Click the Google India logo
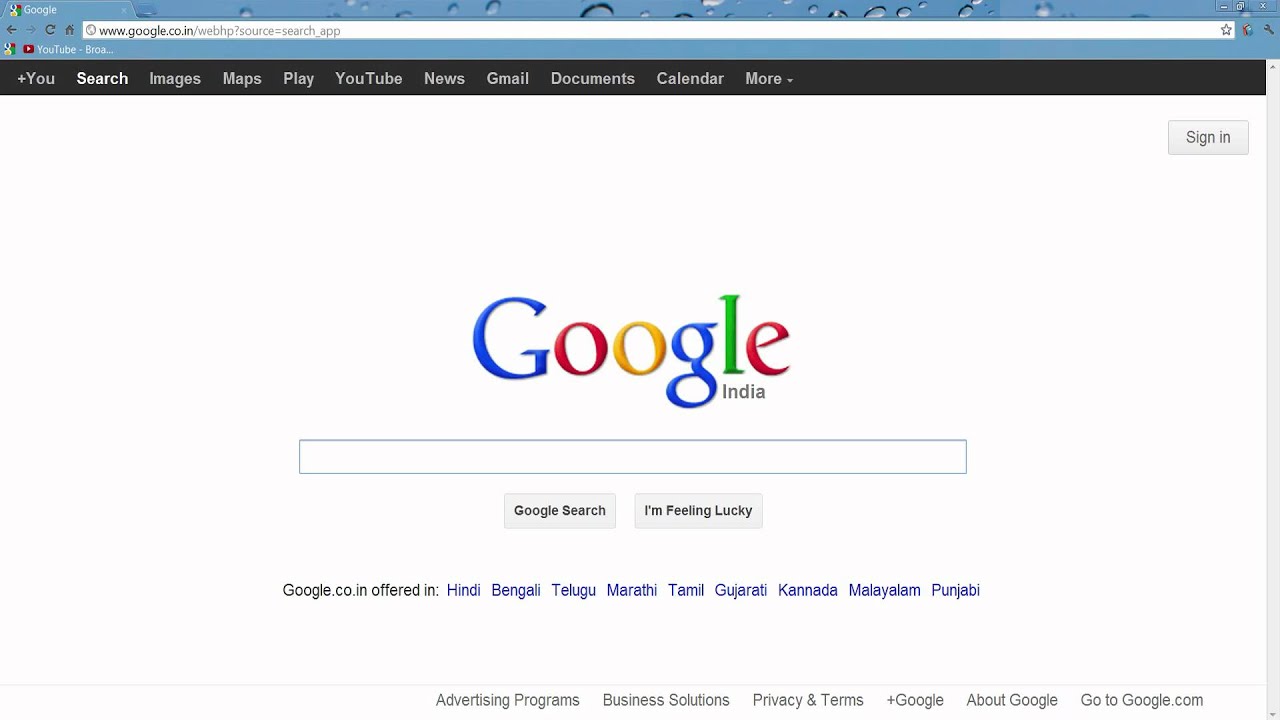Viewport: 1280px width, 720px height. point(632,351)
